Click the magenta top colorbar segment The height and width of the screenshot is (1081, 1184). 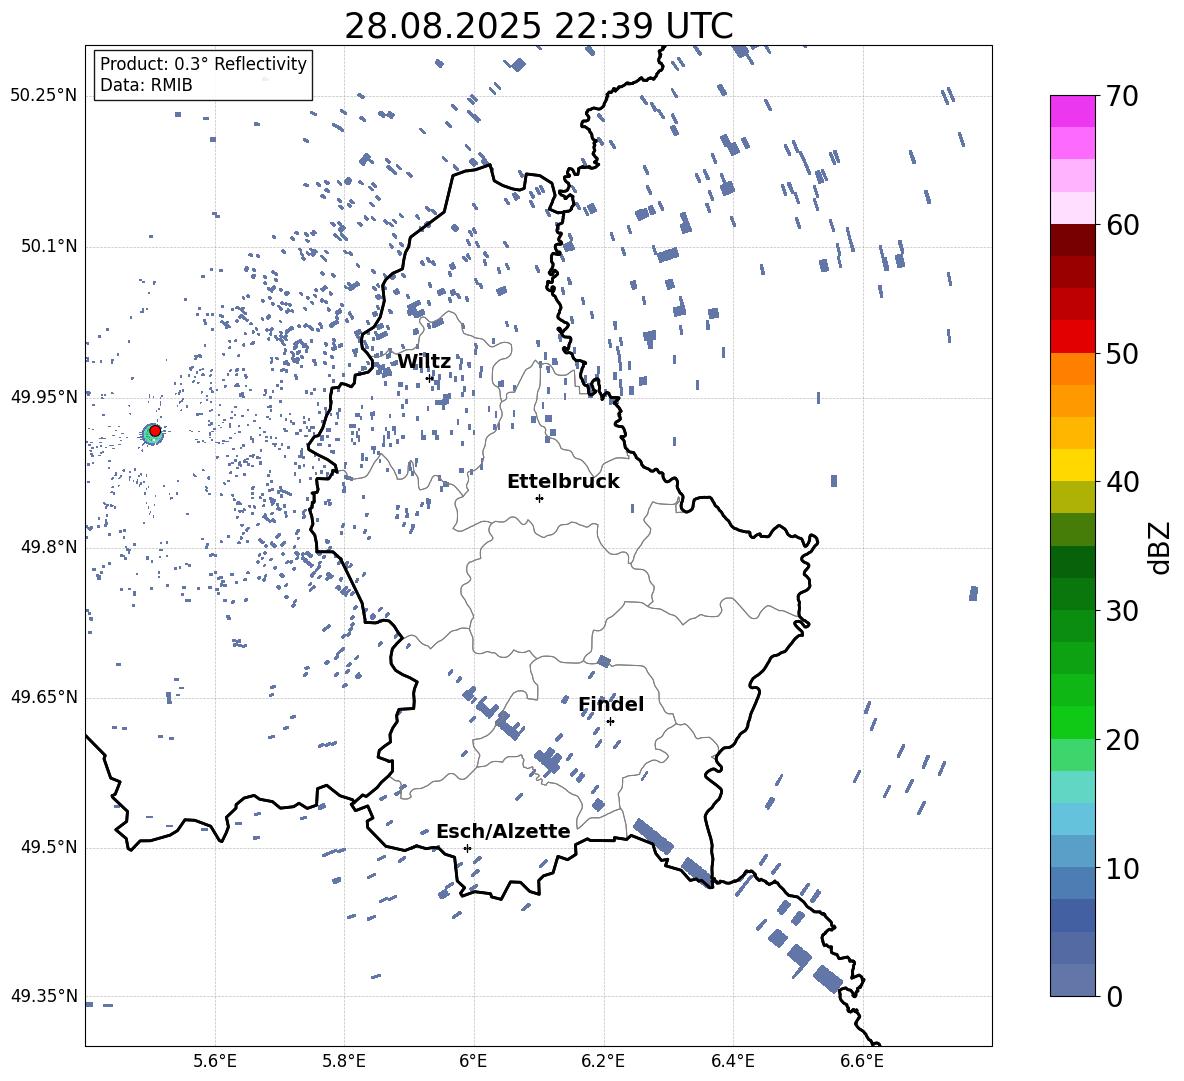(1073, 111)
